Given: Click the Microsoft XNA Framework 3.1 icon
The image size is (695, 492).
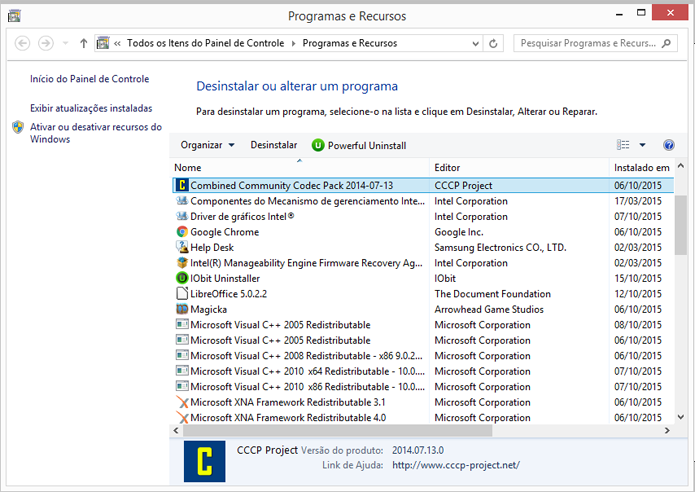Looking at the screenshot, I should tap(182, 402).
